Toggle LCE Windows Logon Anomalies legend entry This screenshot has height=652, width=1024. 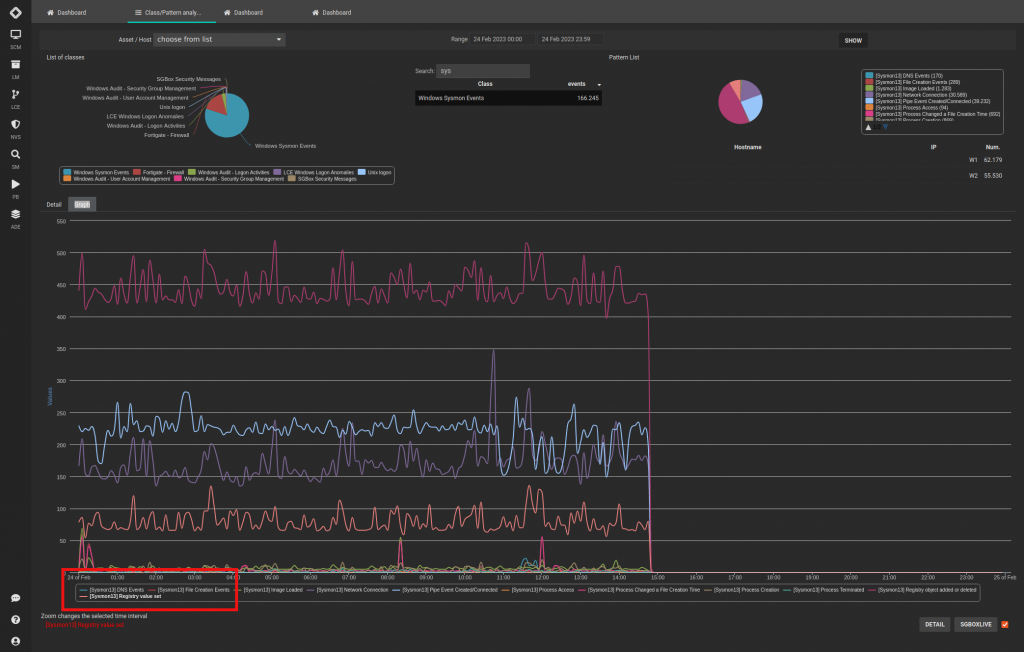click(x=313, y=172)
